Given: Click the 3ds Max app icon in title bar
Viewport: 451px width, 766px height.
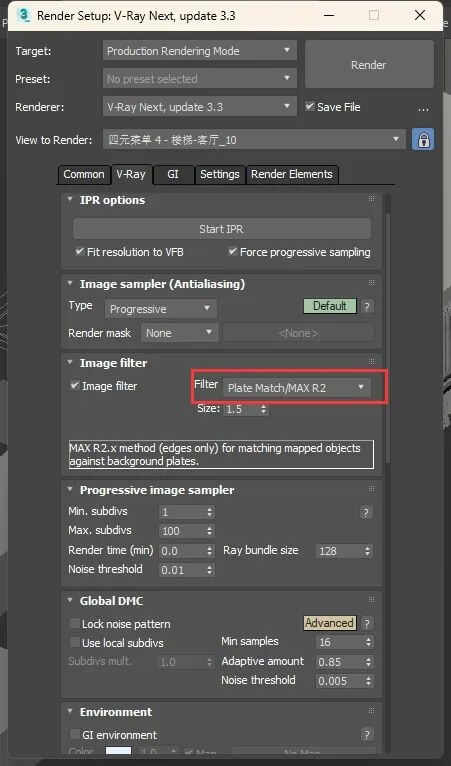Looking at the screenshot, I should (x=22, y=15).
